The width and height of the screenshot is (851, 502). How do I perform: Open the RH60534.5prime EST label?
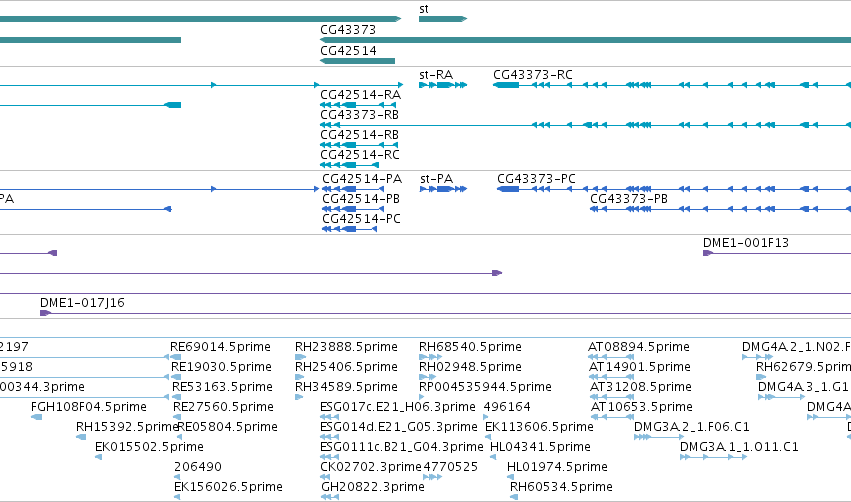pos(561,487)
